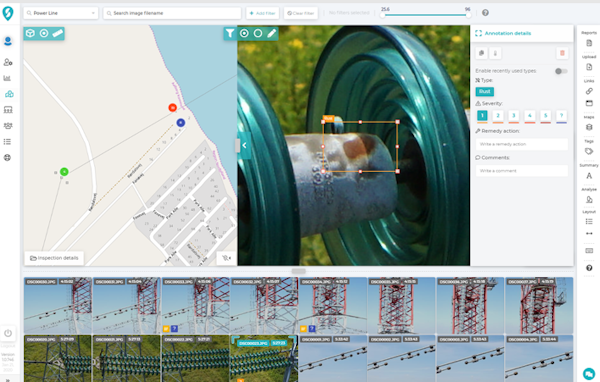Click the Upload file icon in right sidebar
This screenshot has height=382, width=600.
tap(589, 67)
